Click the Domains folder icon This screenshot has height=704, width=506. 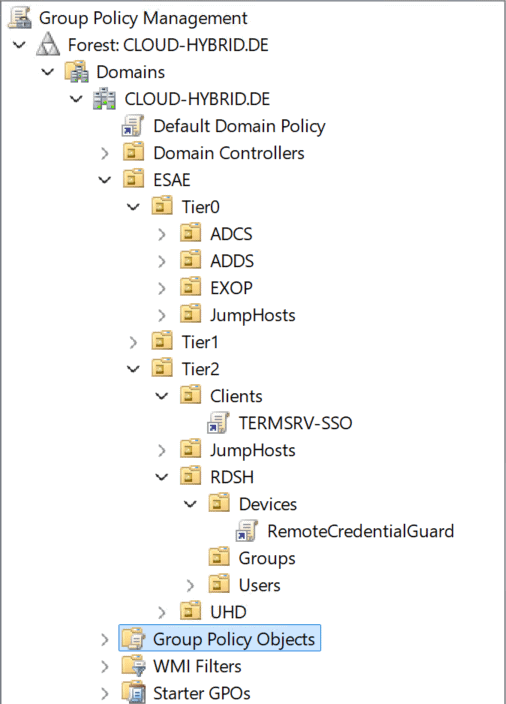77,72
